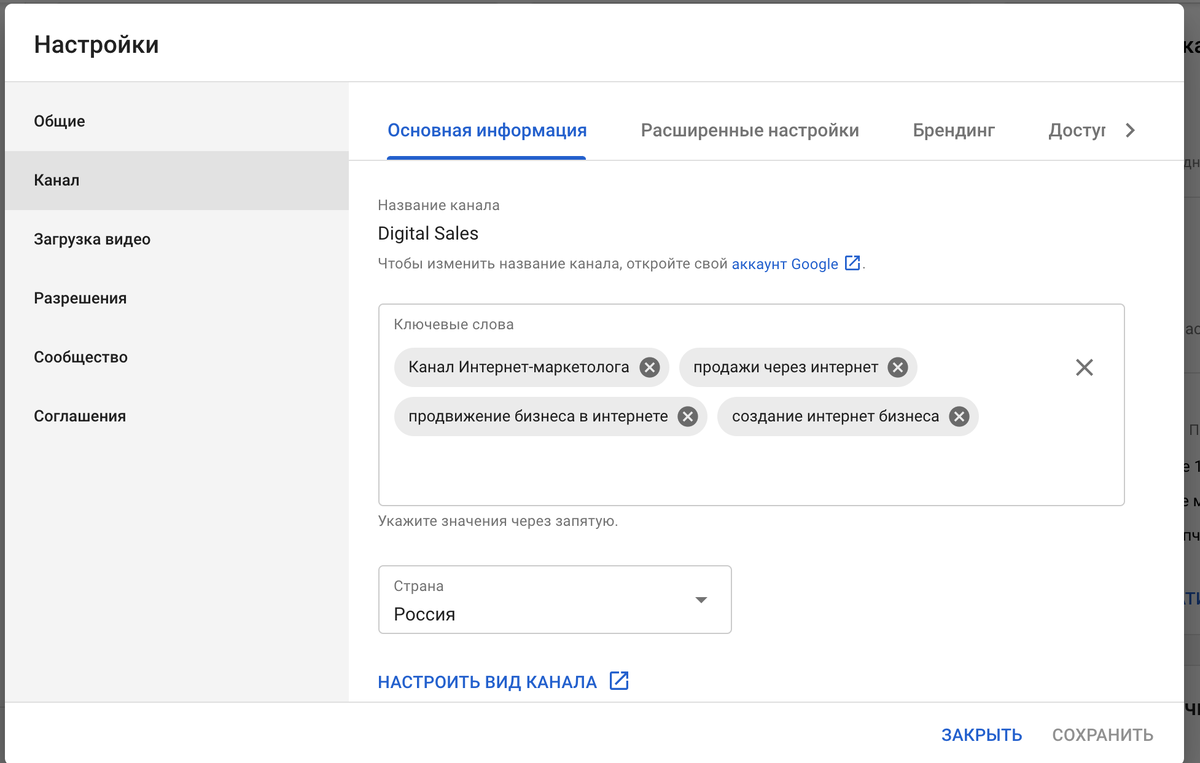This screenshot has height=763, width=1200.
Task: Open the 'Расширенные настройки' tab
Action: [x=750, y=130]
